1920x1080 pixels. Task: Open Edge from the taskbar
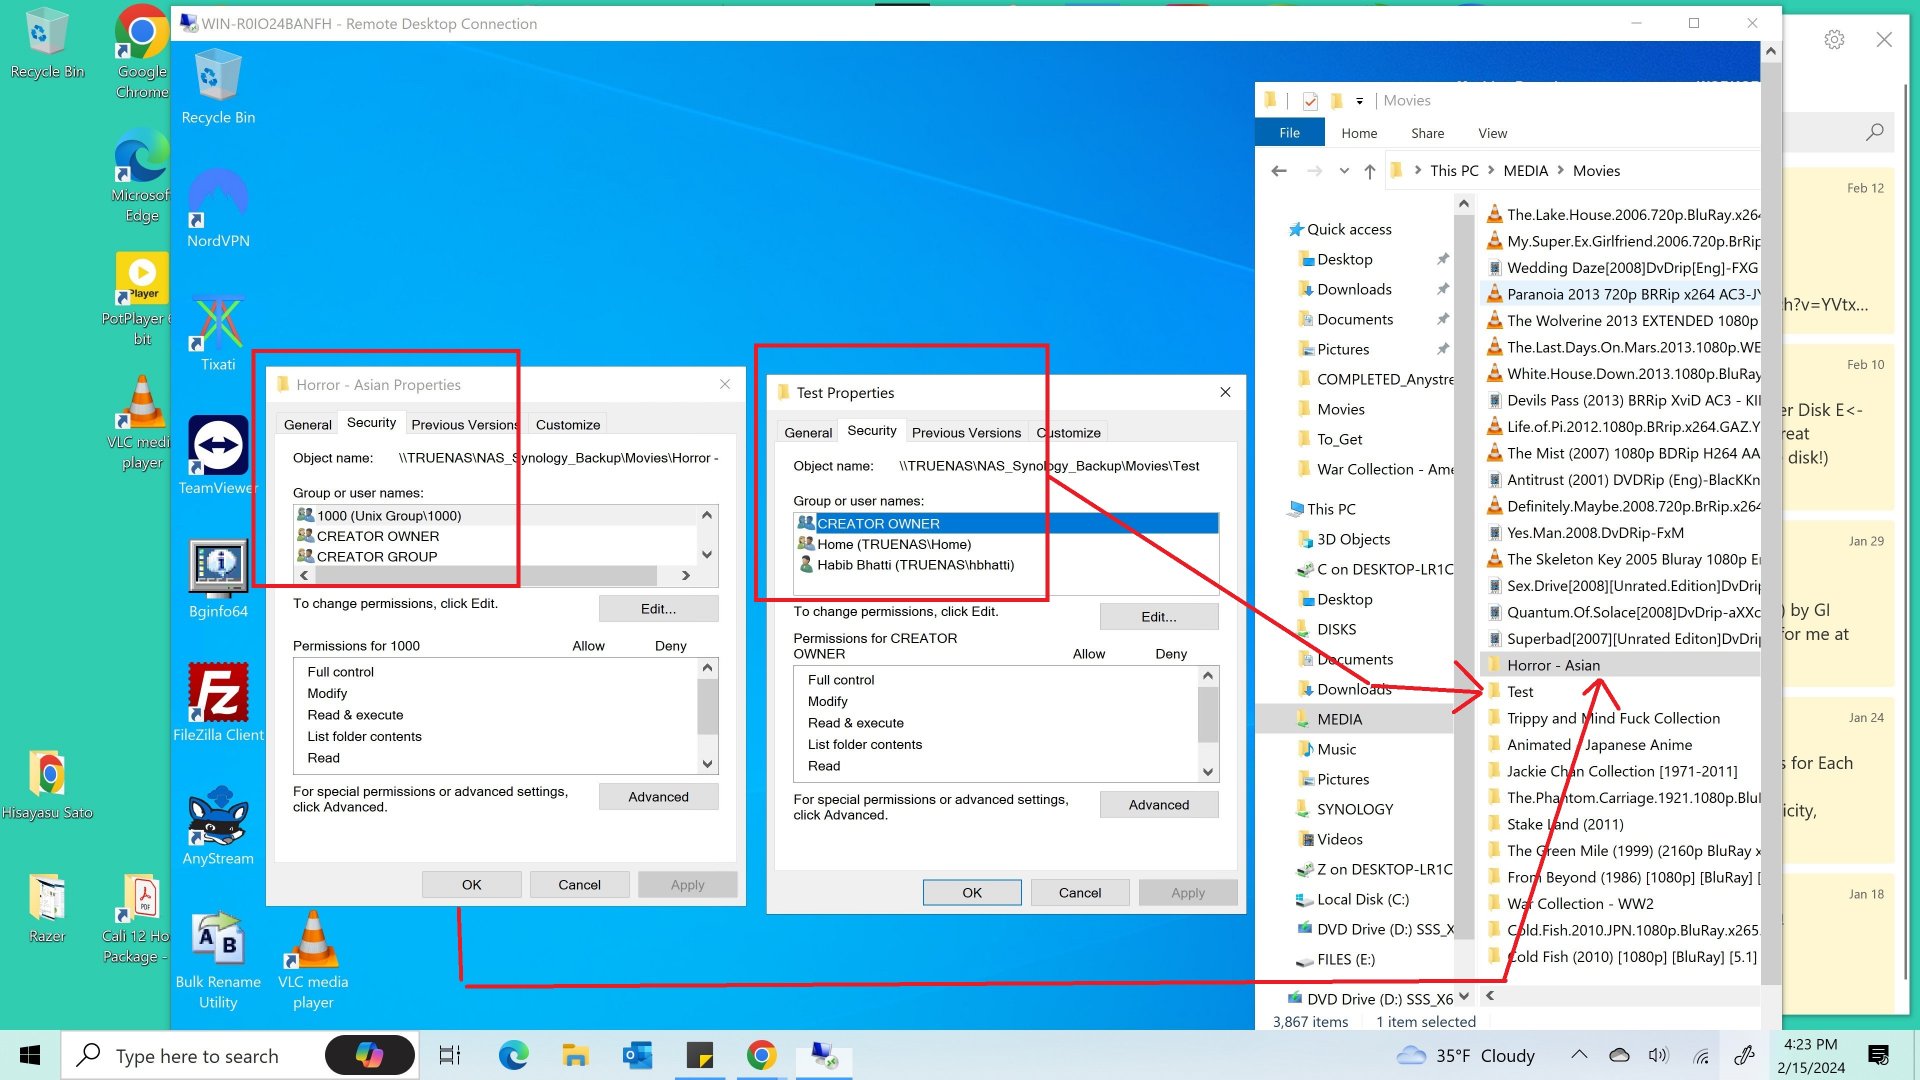(513, 1055)
